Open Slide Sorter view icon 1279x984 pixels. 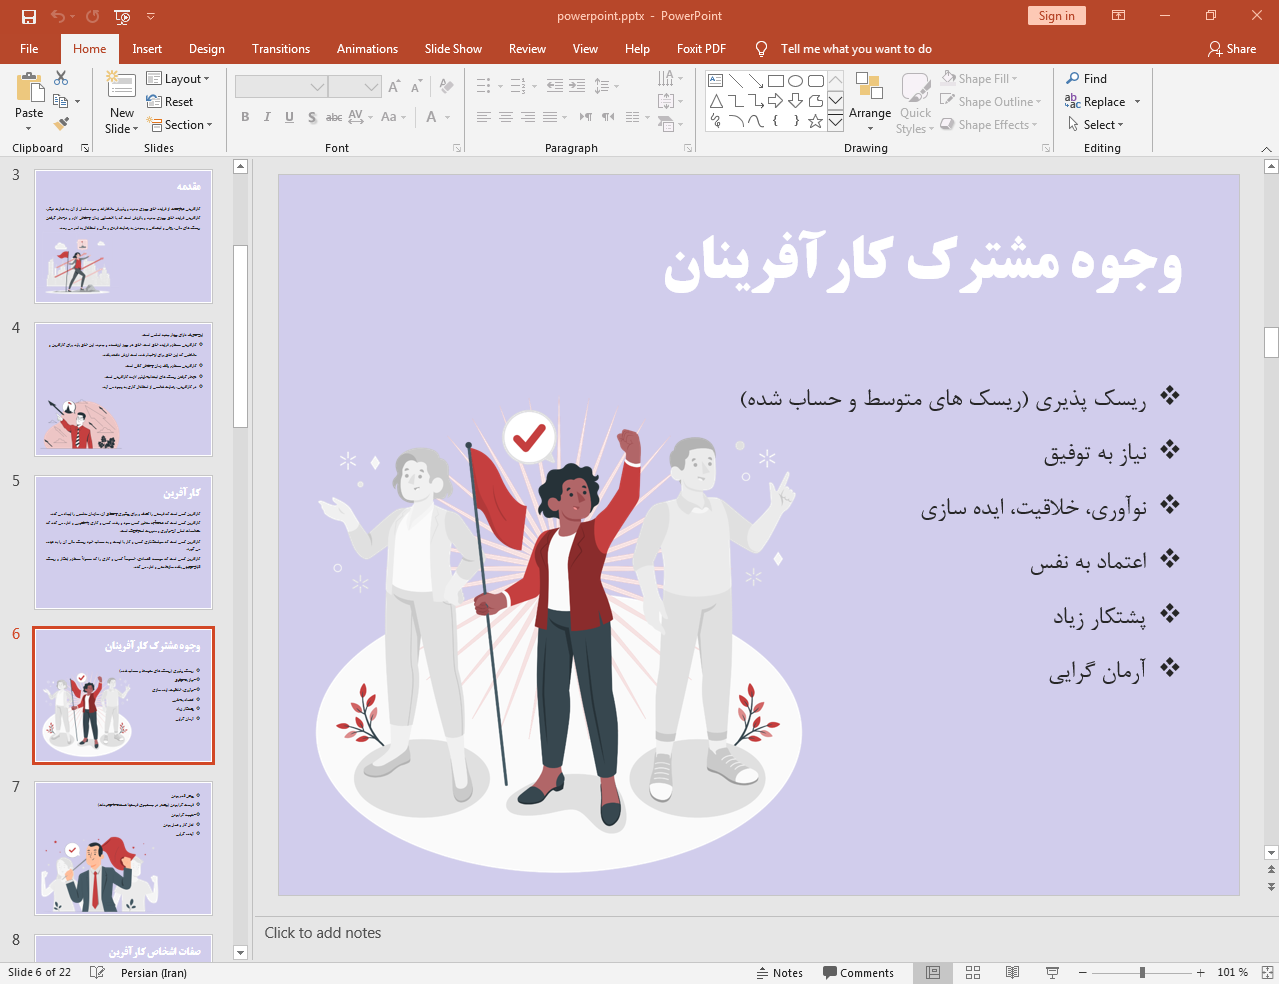(x=973, y=972)
